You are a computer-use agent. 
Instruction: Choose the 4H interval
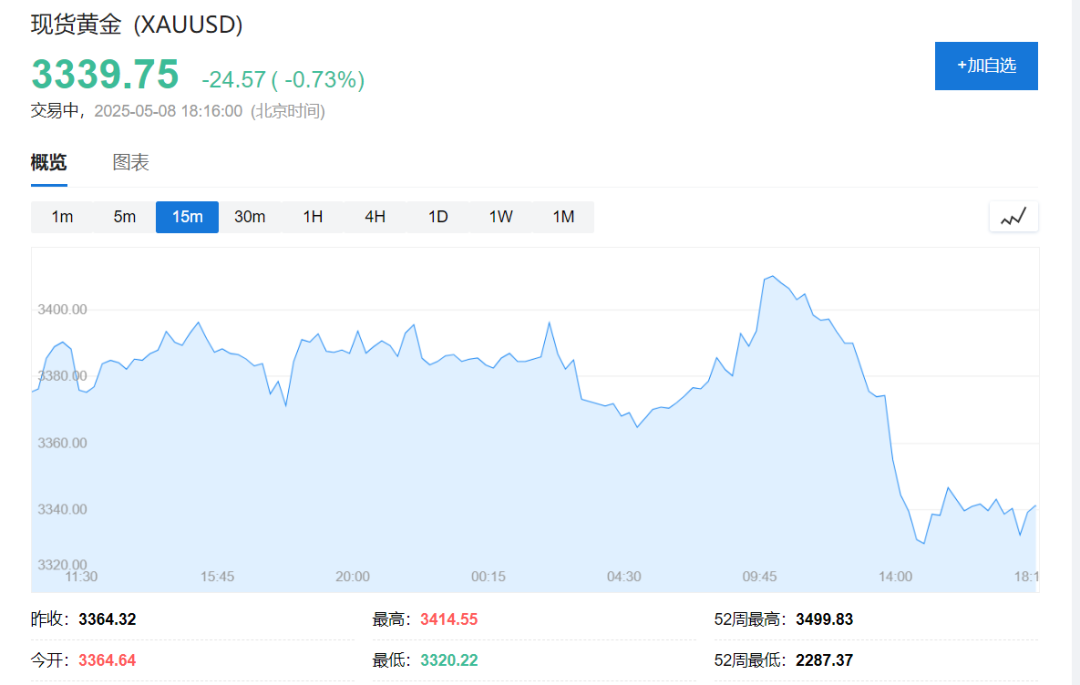click(x=375, y=217)
